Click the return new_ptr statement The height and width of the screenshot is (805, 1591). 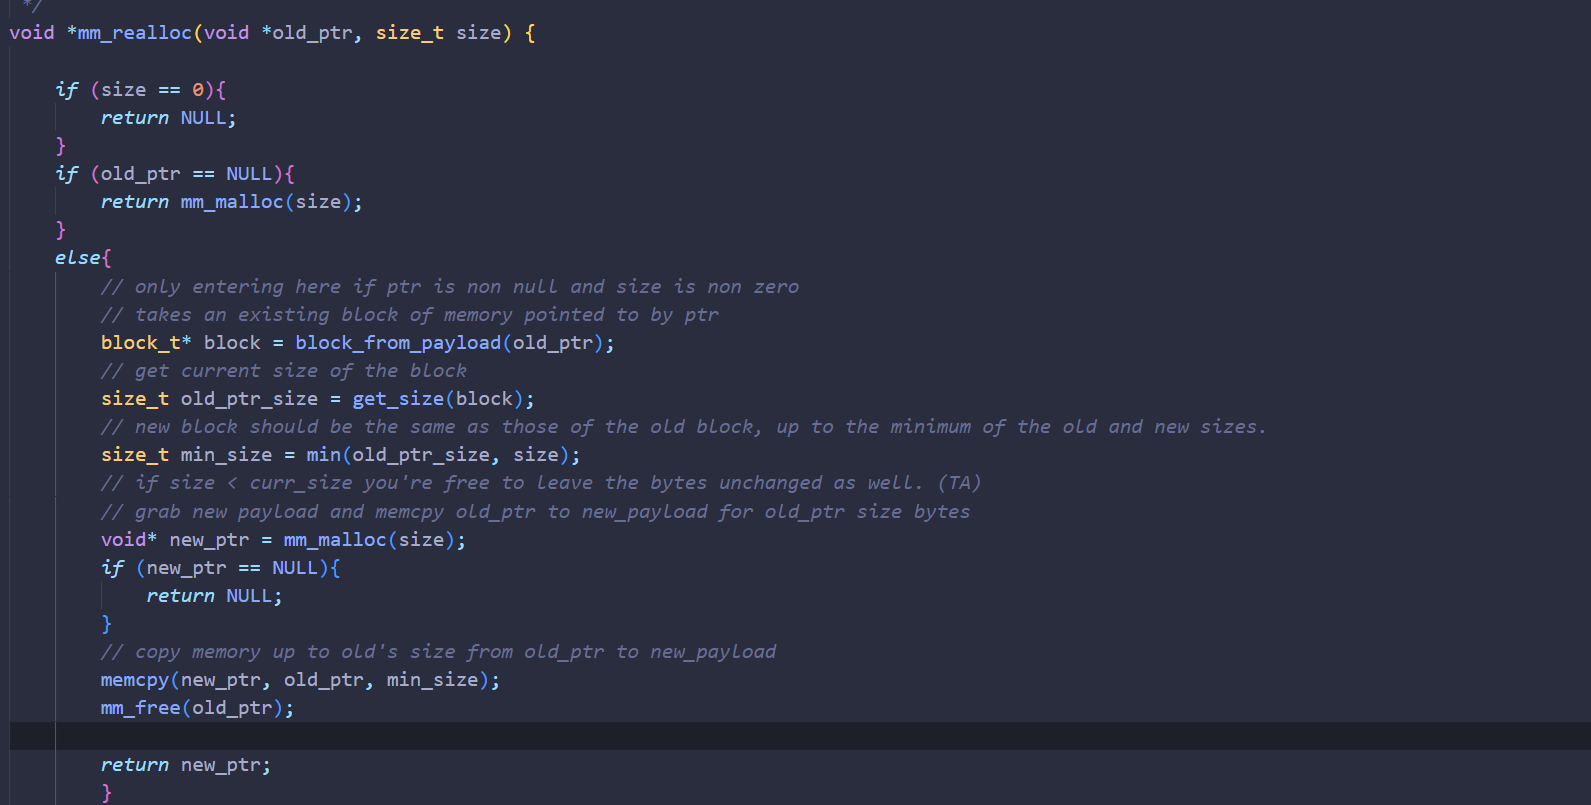click(x=185, y=765)
